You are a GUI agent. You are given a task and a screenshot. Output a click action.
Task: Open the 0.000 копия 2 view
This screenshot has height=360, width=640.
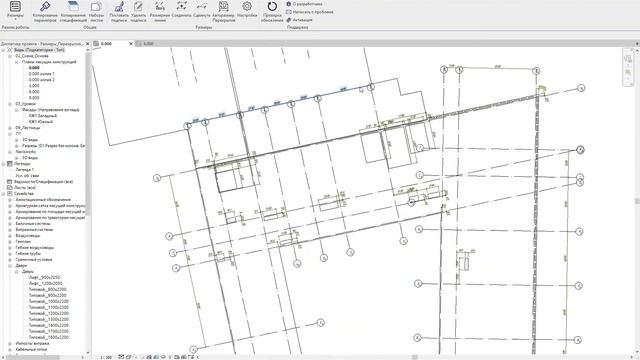(x=42, y=80)
